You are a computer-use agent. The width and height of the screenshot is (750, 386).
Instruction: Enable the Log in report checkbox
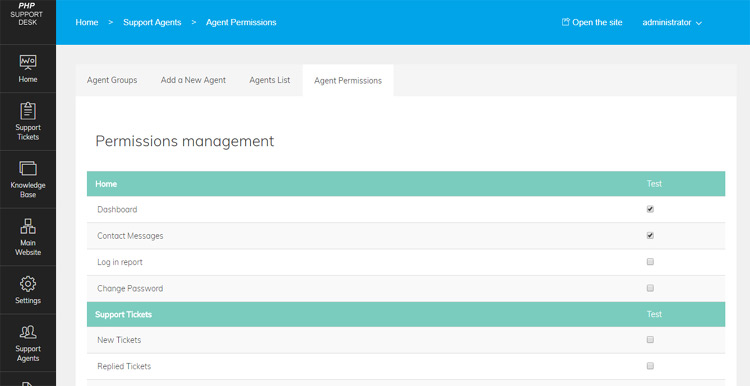[x=650, y=262]
